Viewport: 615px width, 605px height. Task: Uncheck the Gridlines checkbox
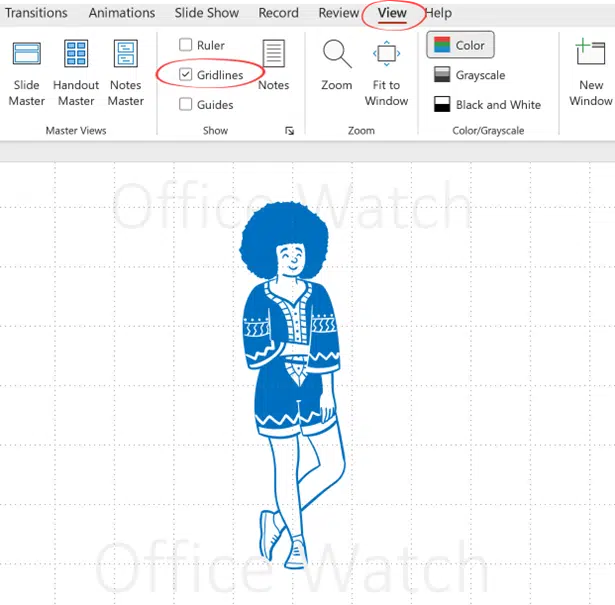click(x=186, y=74)
